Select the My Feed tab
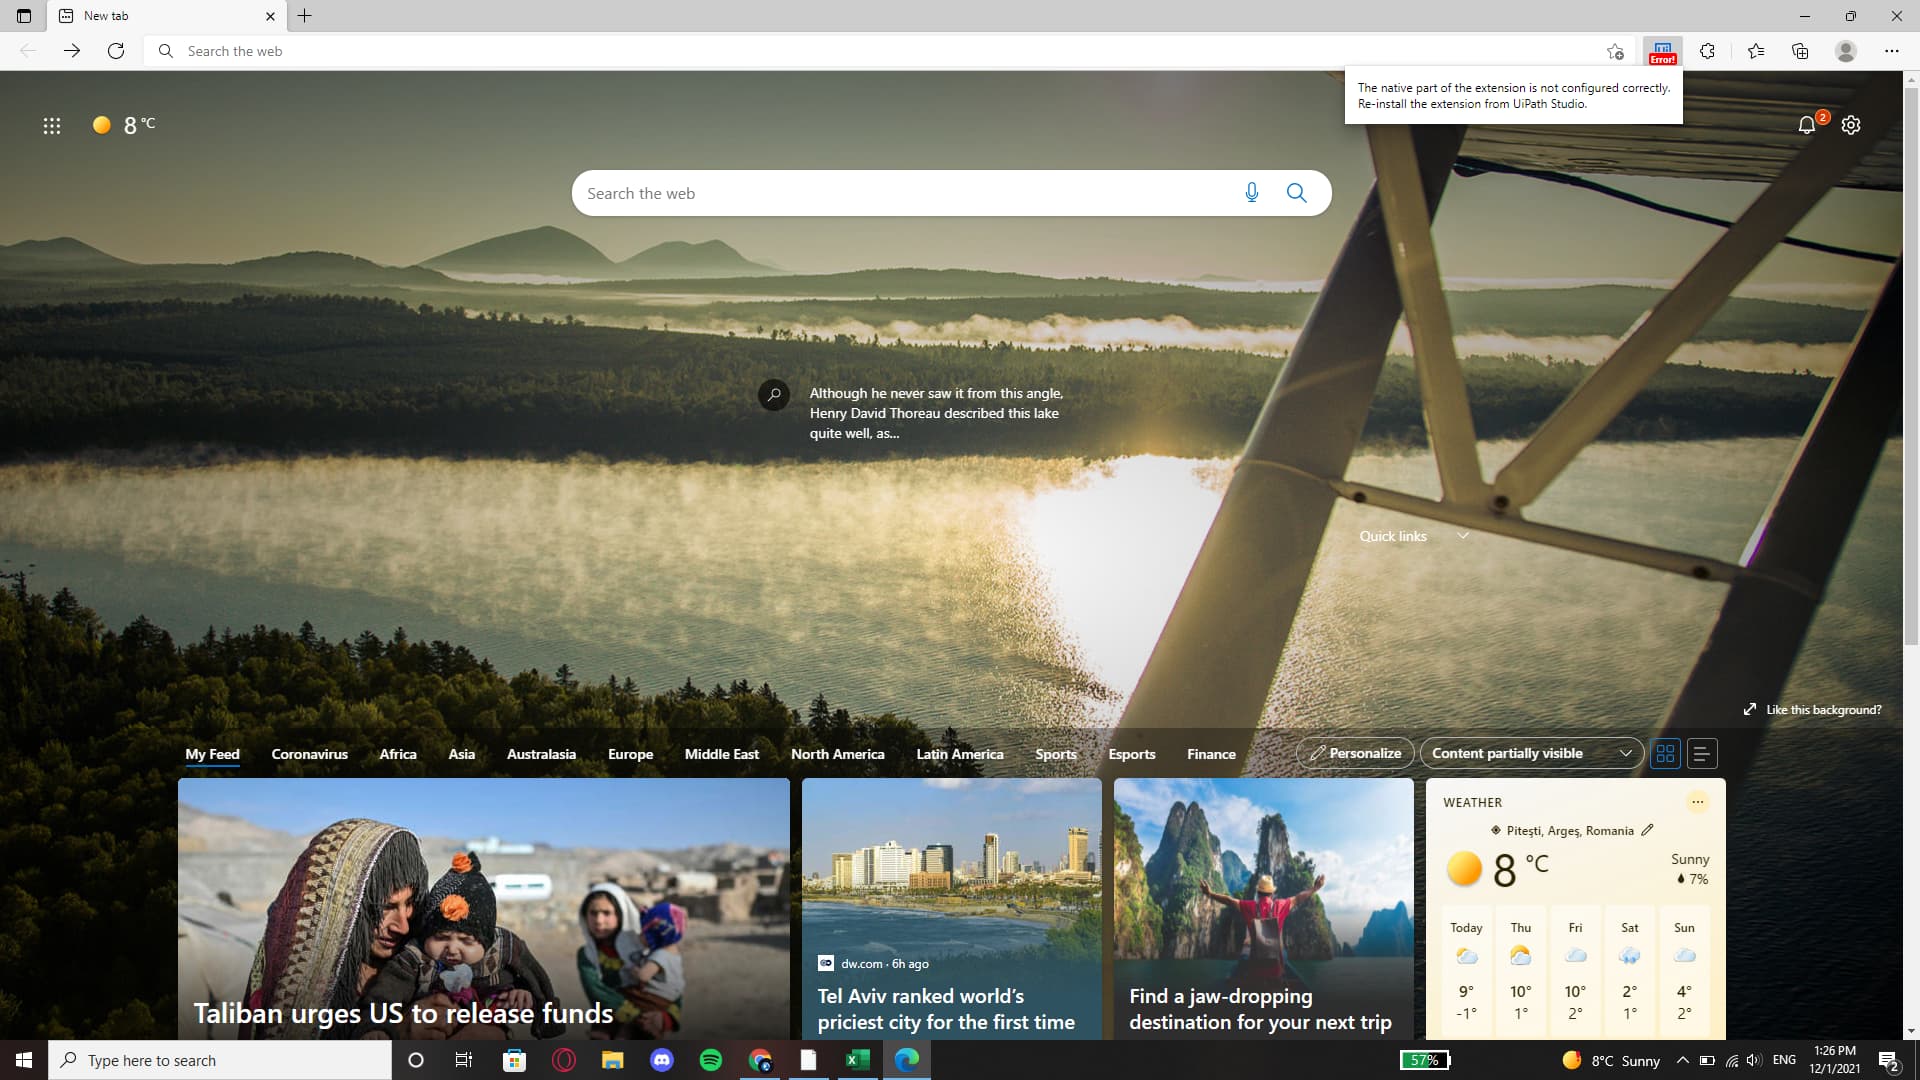Image resolution: width=1920 pixels, height=1080 pixels. [212, 754]
